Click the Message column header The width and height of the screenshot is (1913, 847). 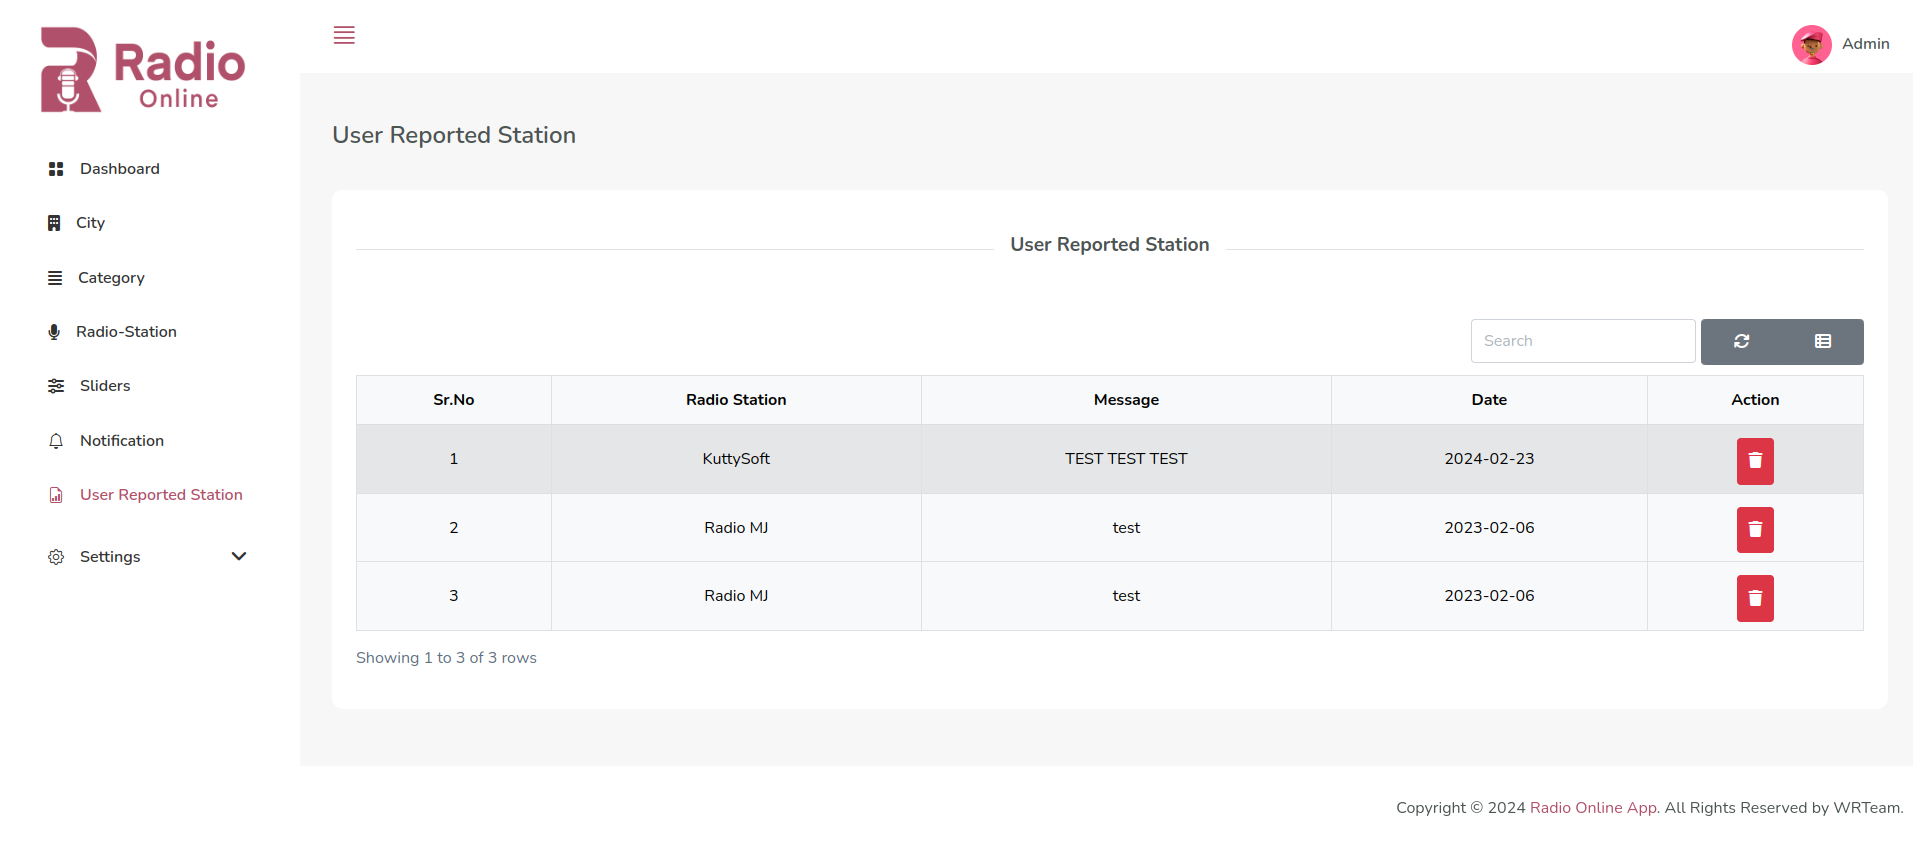click(1126, 400)
